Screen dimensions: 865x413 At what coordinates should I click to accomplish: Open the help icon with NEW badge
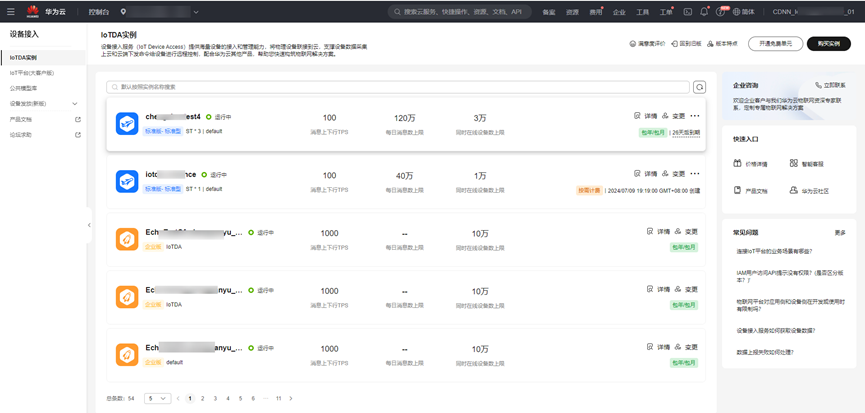(x=720, y=12)
